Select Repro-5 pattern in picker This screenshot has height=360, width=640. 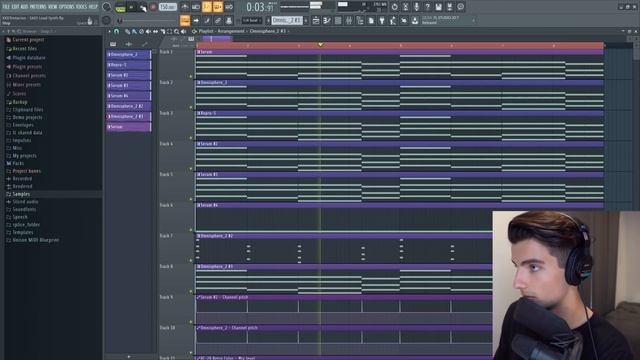129,65
